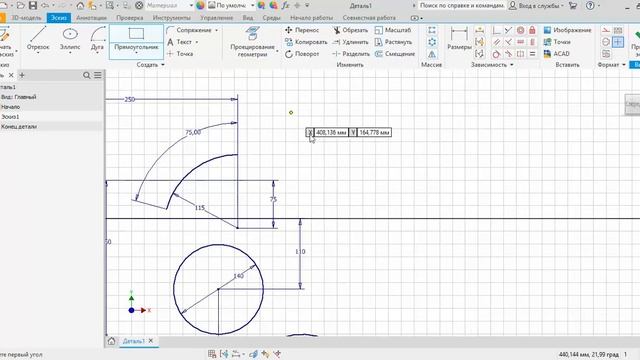This screenshot has height=360, width=640.
Task: Open the Текст dropdown arrow
Action: pos(197,42)
